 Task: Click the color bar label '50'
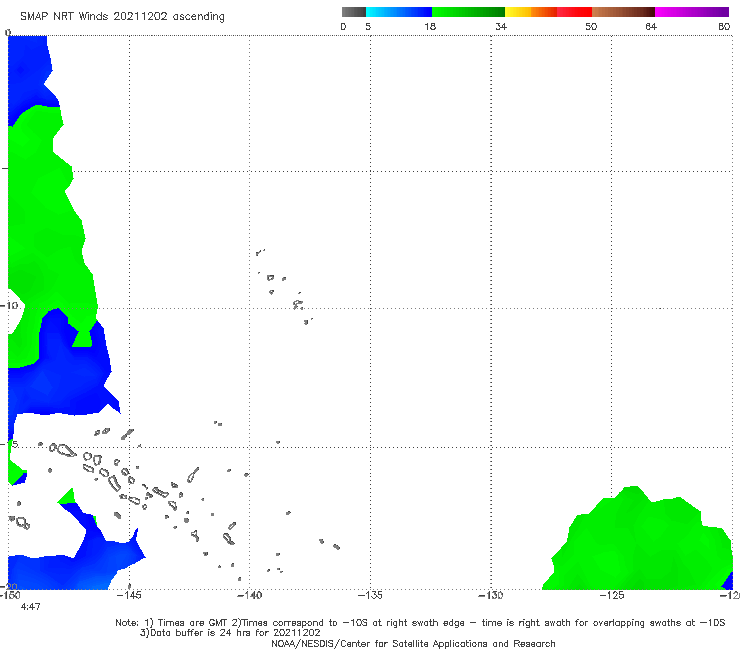pos(591,27)
